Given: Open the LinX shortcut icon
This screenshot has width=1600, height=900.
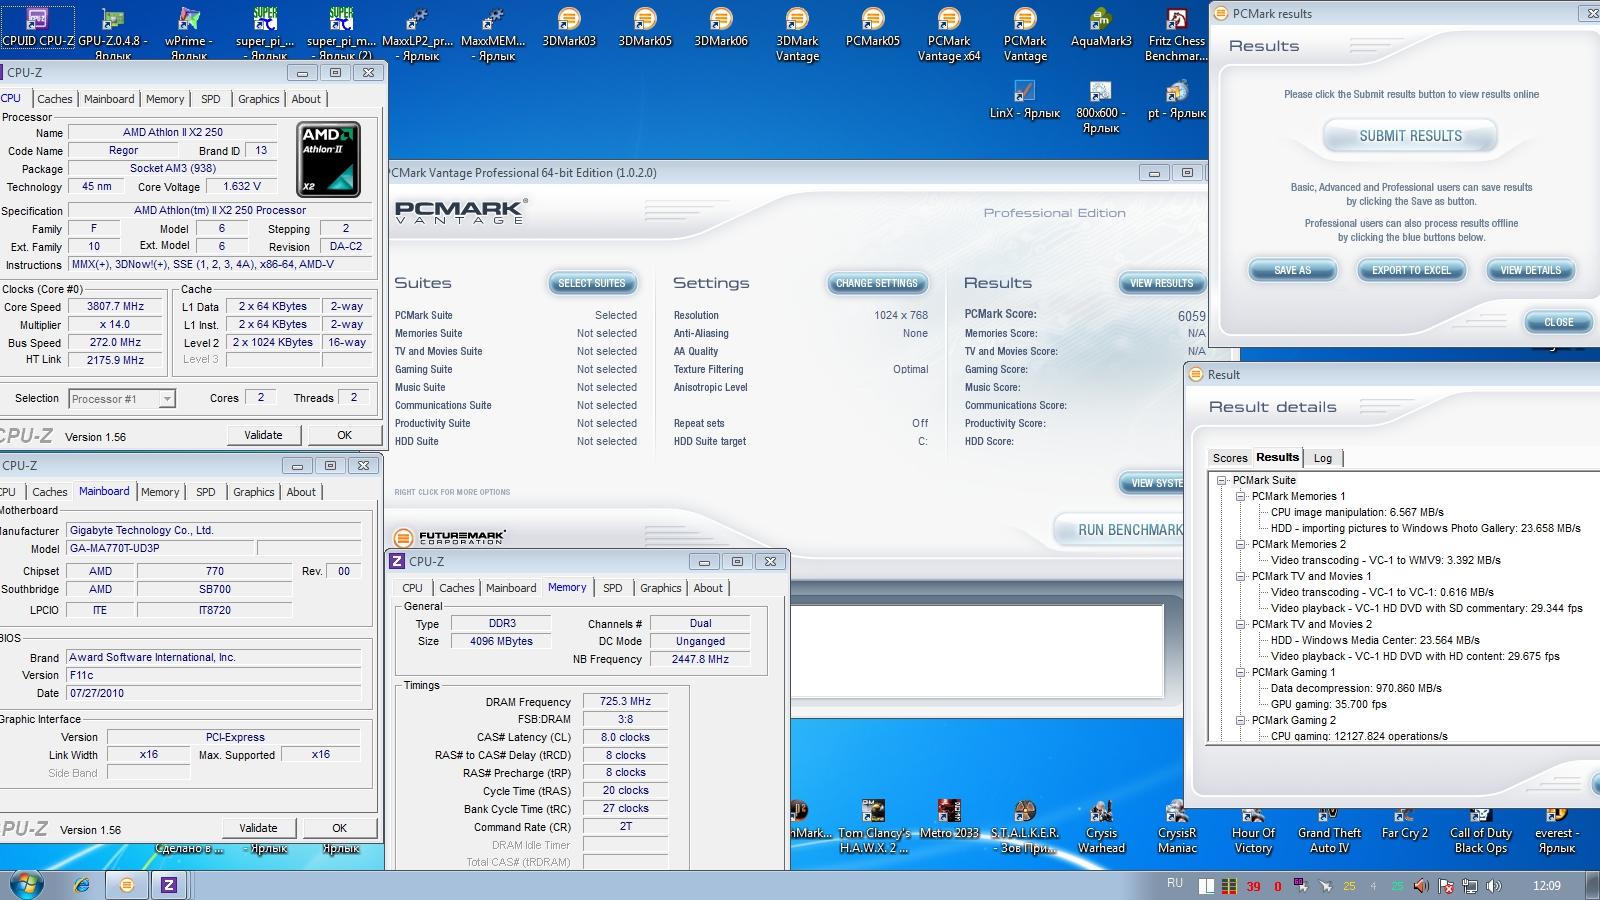Looking at the screenshot, I should point(1025,100).
